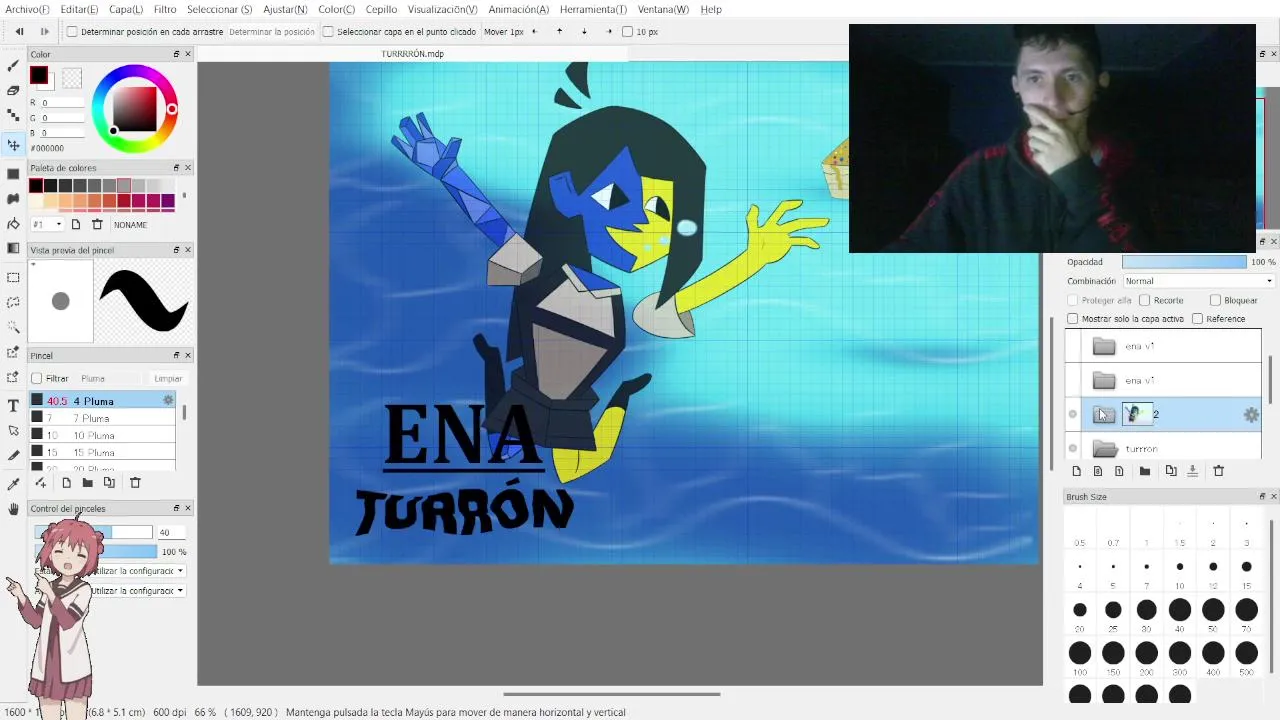Select the 10 Pluma brush
Image resolution: width=1280 pixels, height=720 pixels.
103,435
